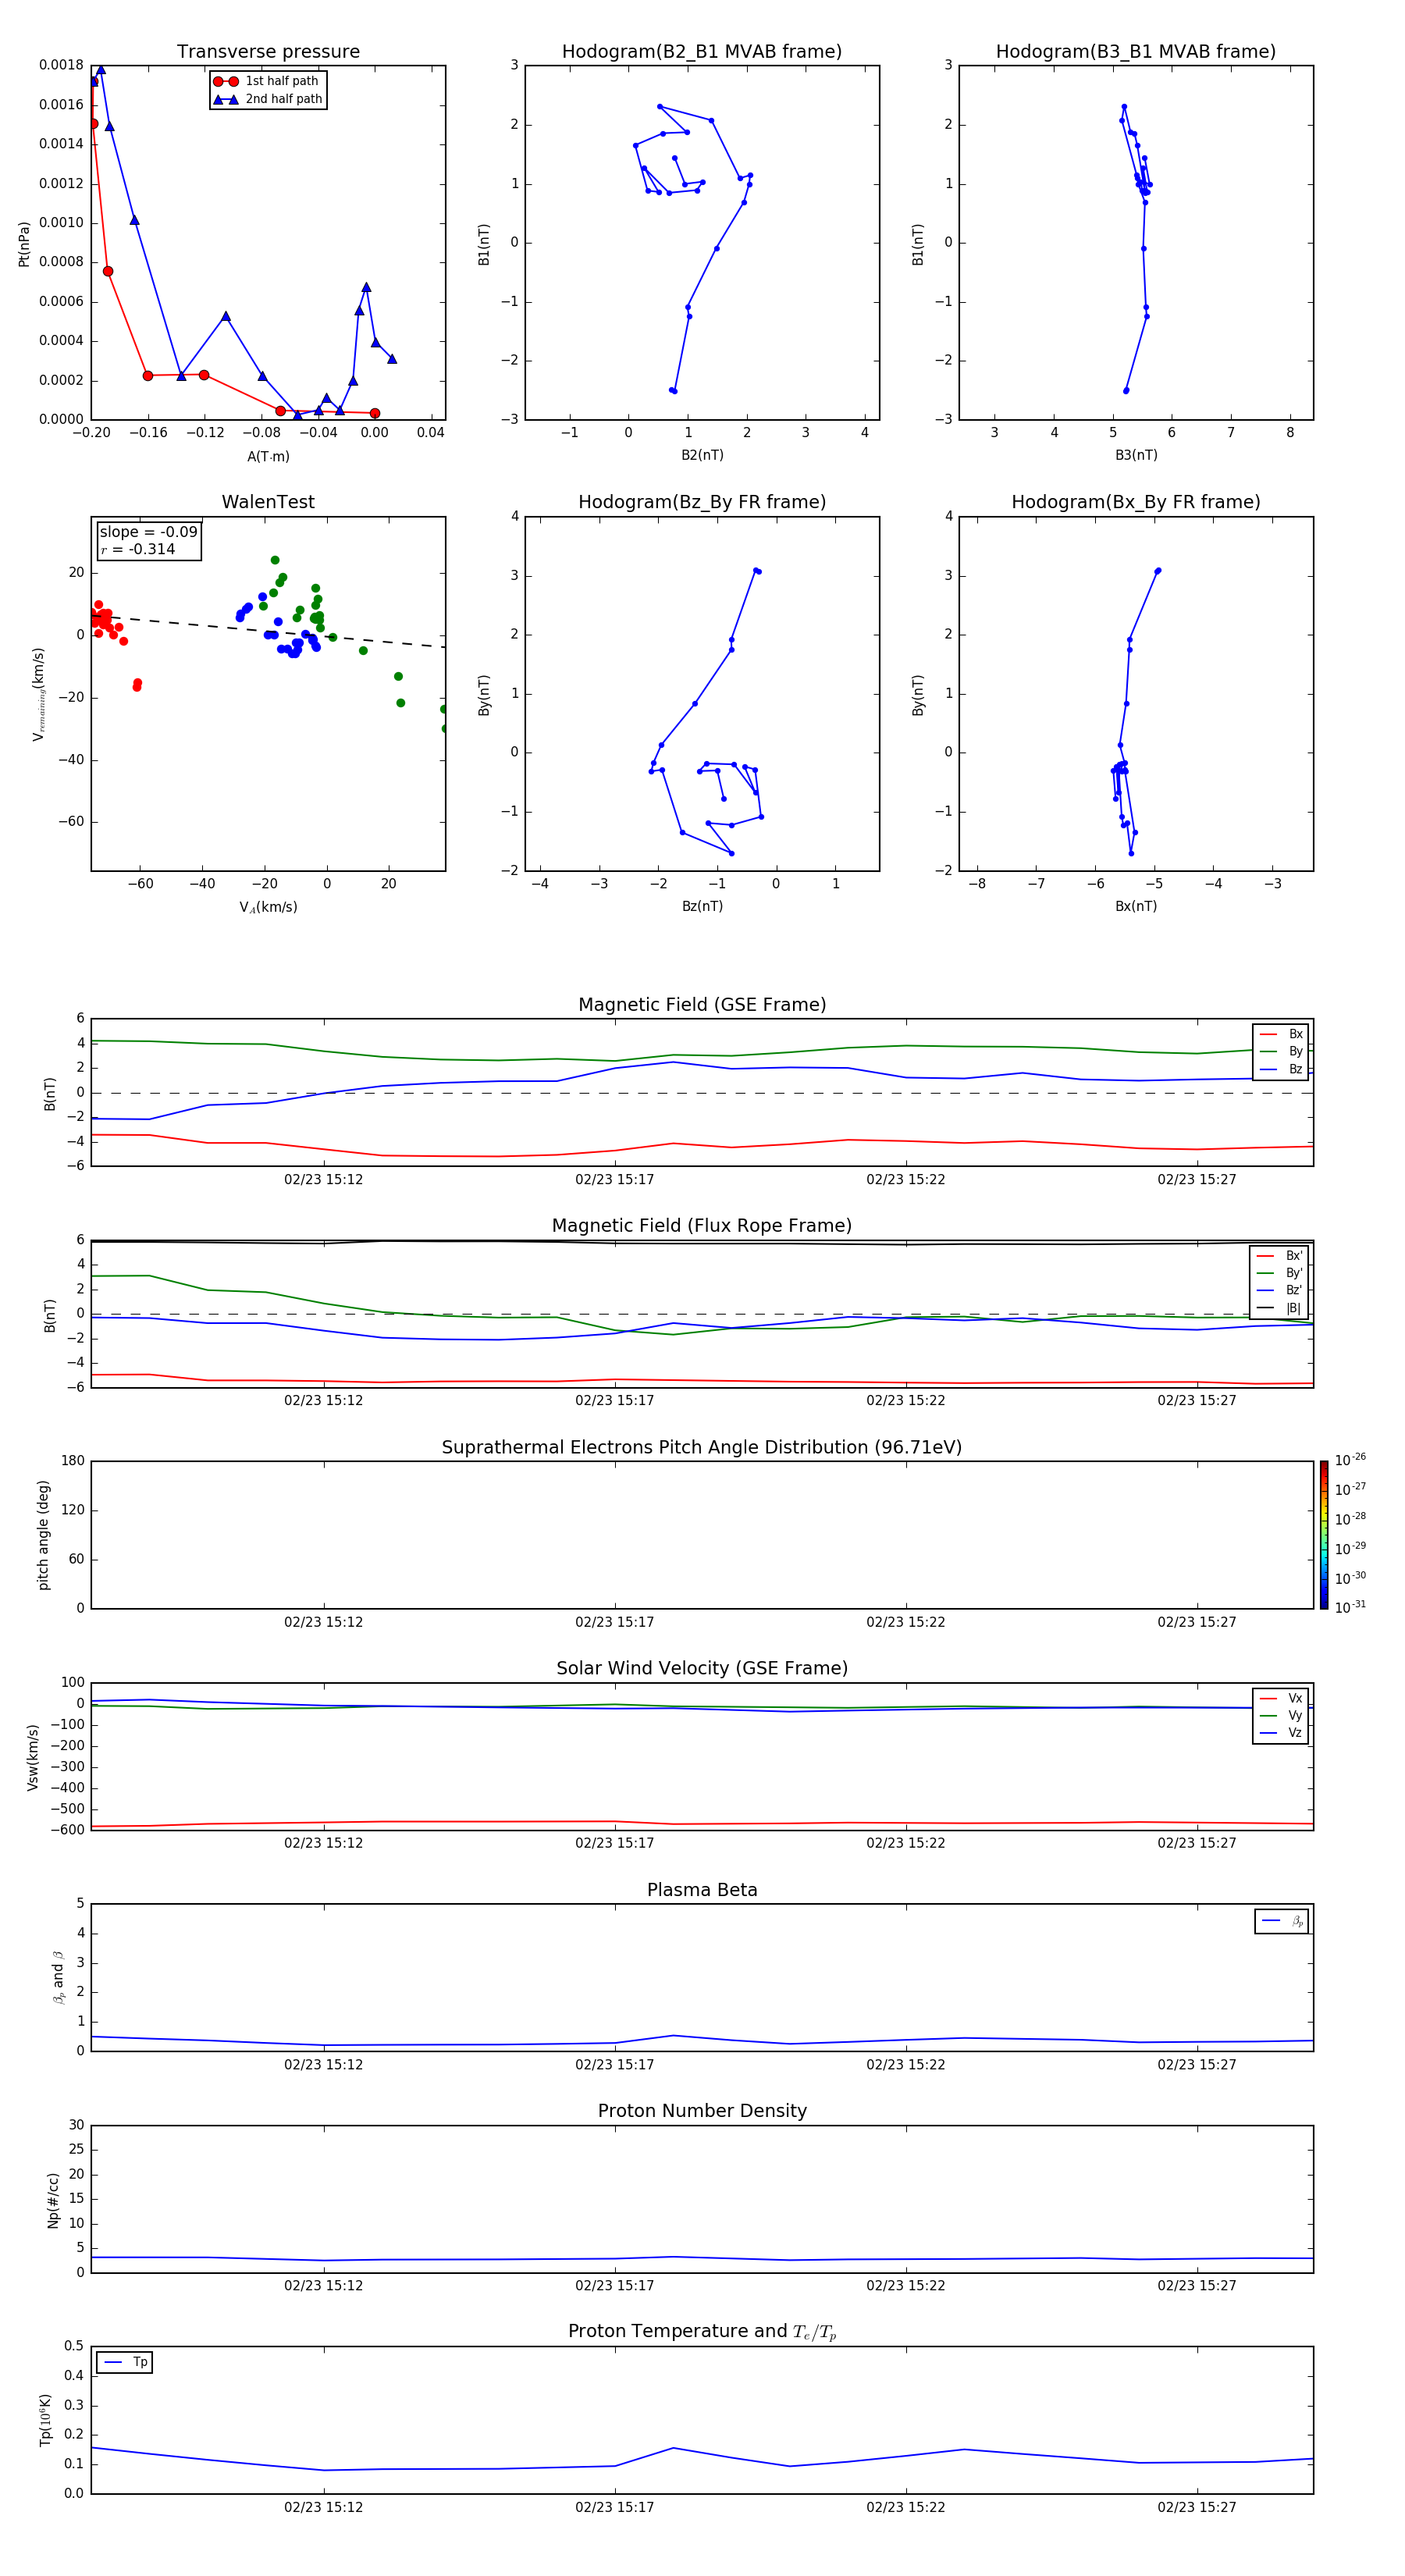Click the "Vsw(km/s)" y-axis label
The width and height of the screenshot is (1405, 2576).
pos(33,1757)
